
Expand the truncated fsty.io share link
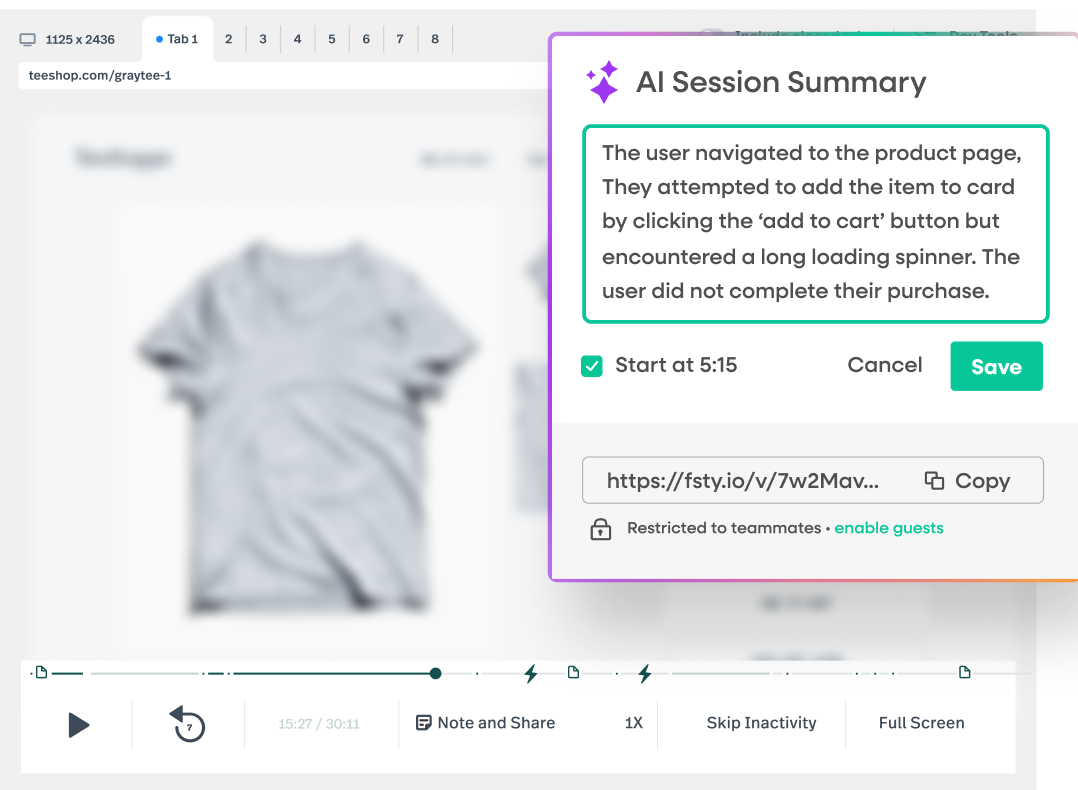click(745, 480)
